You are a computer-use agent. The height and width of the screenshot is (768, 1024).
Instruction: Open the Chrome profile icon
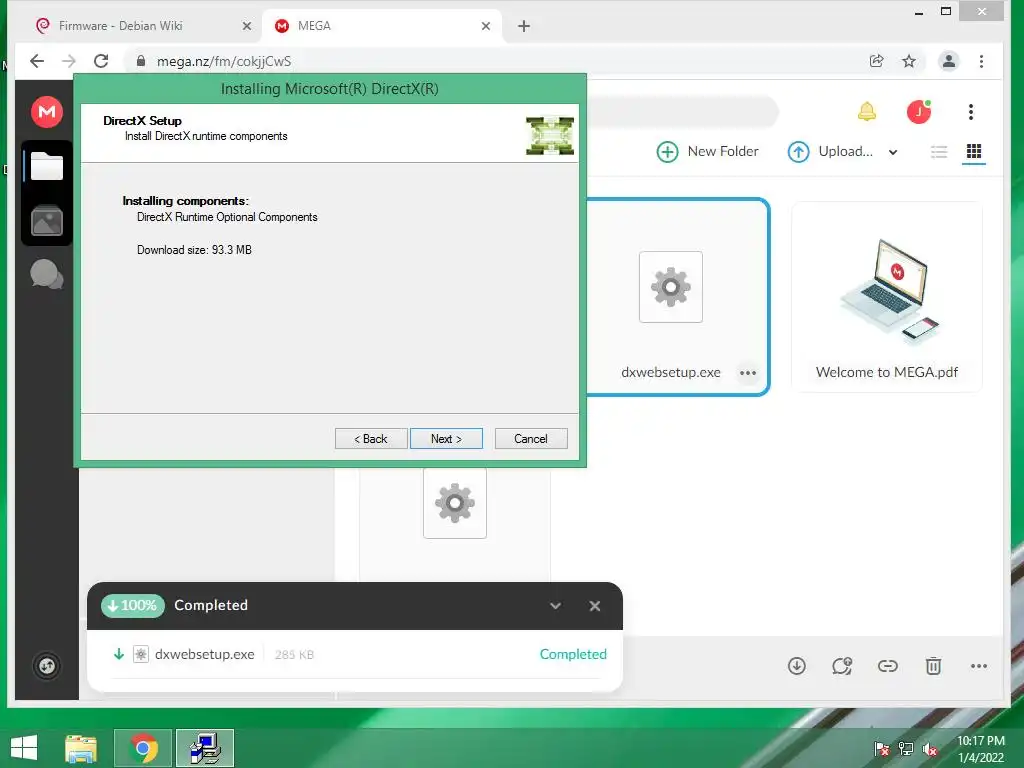(x=949, y=61)
